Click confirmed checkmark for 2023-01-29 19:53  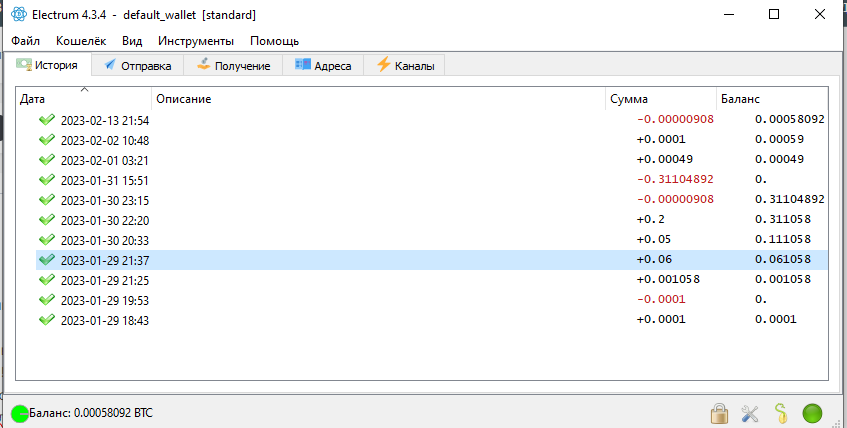(x=47, y=299)
